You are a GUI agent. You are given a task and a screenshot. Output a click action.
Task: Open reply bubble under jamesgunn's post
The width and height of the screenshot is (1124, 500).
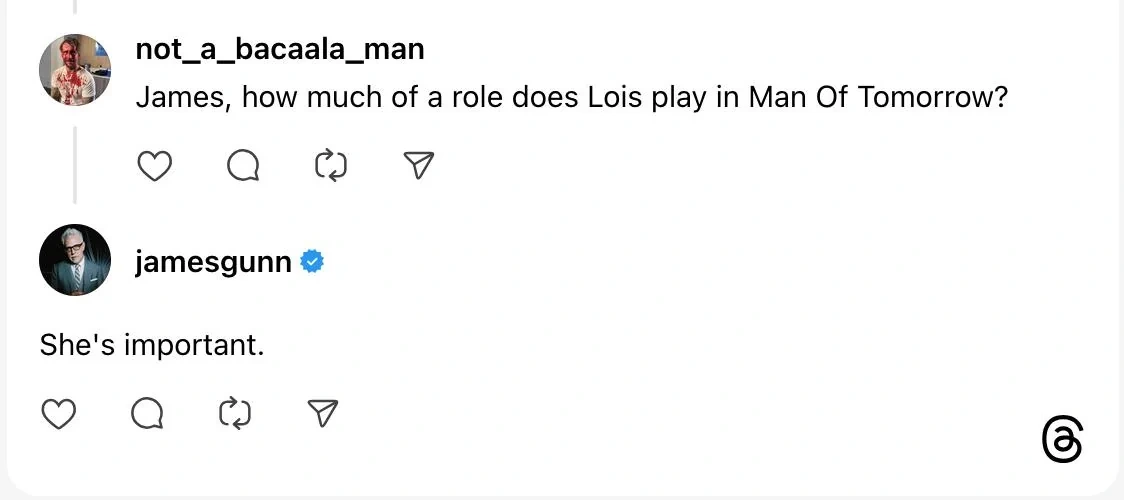click(x=147, y=413)
